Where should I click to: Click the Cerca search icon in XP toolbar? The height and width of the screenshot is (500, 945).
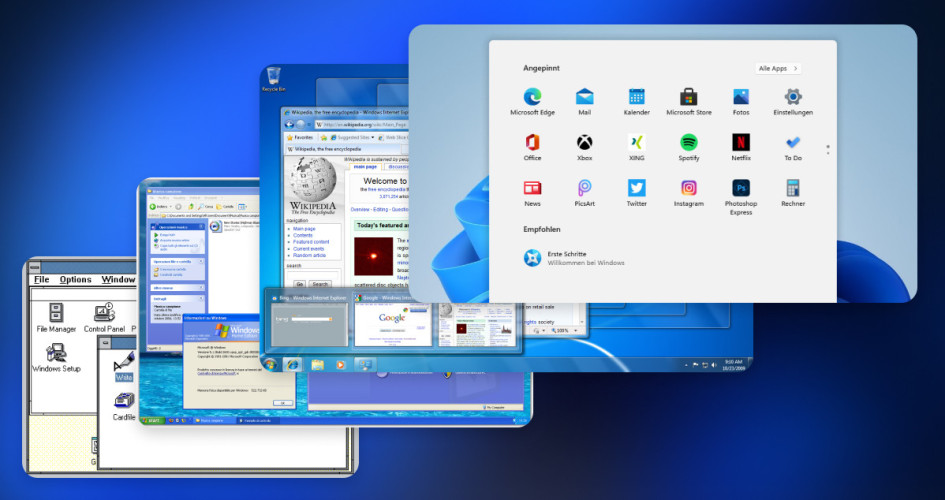204,207
